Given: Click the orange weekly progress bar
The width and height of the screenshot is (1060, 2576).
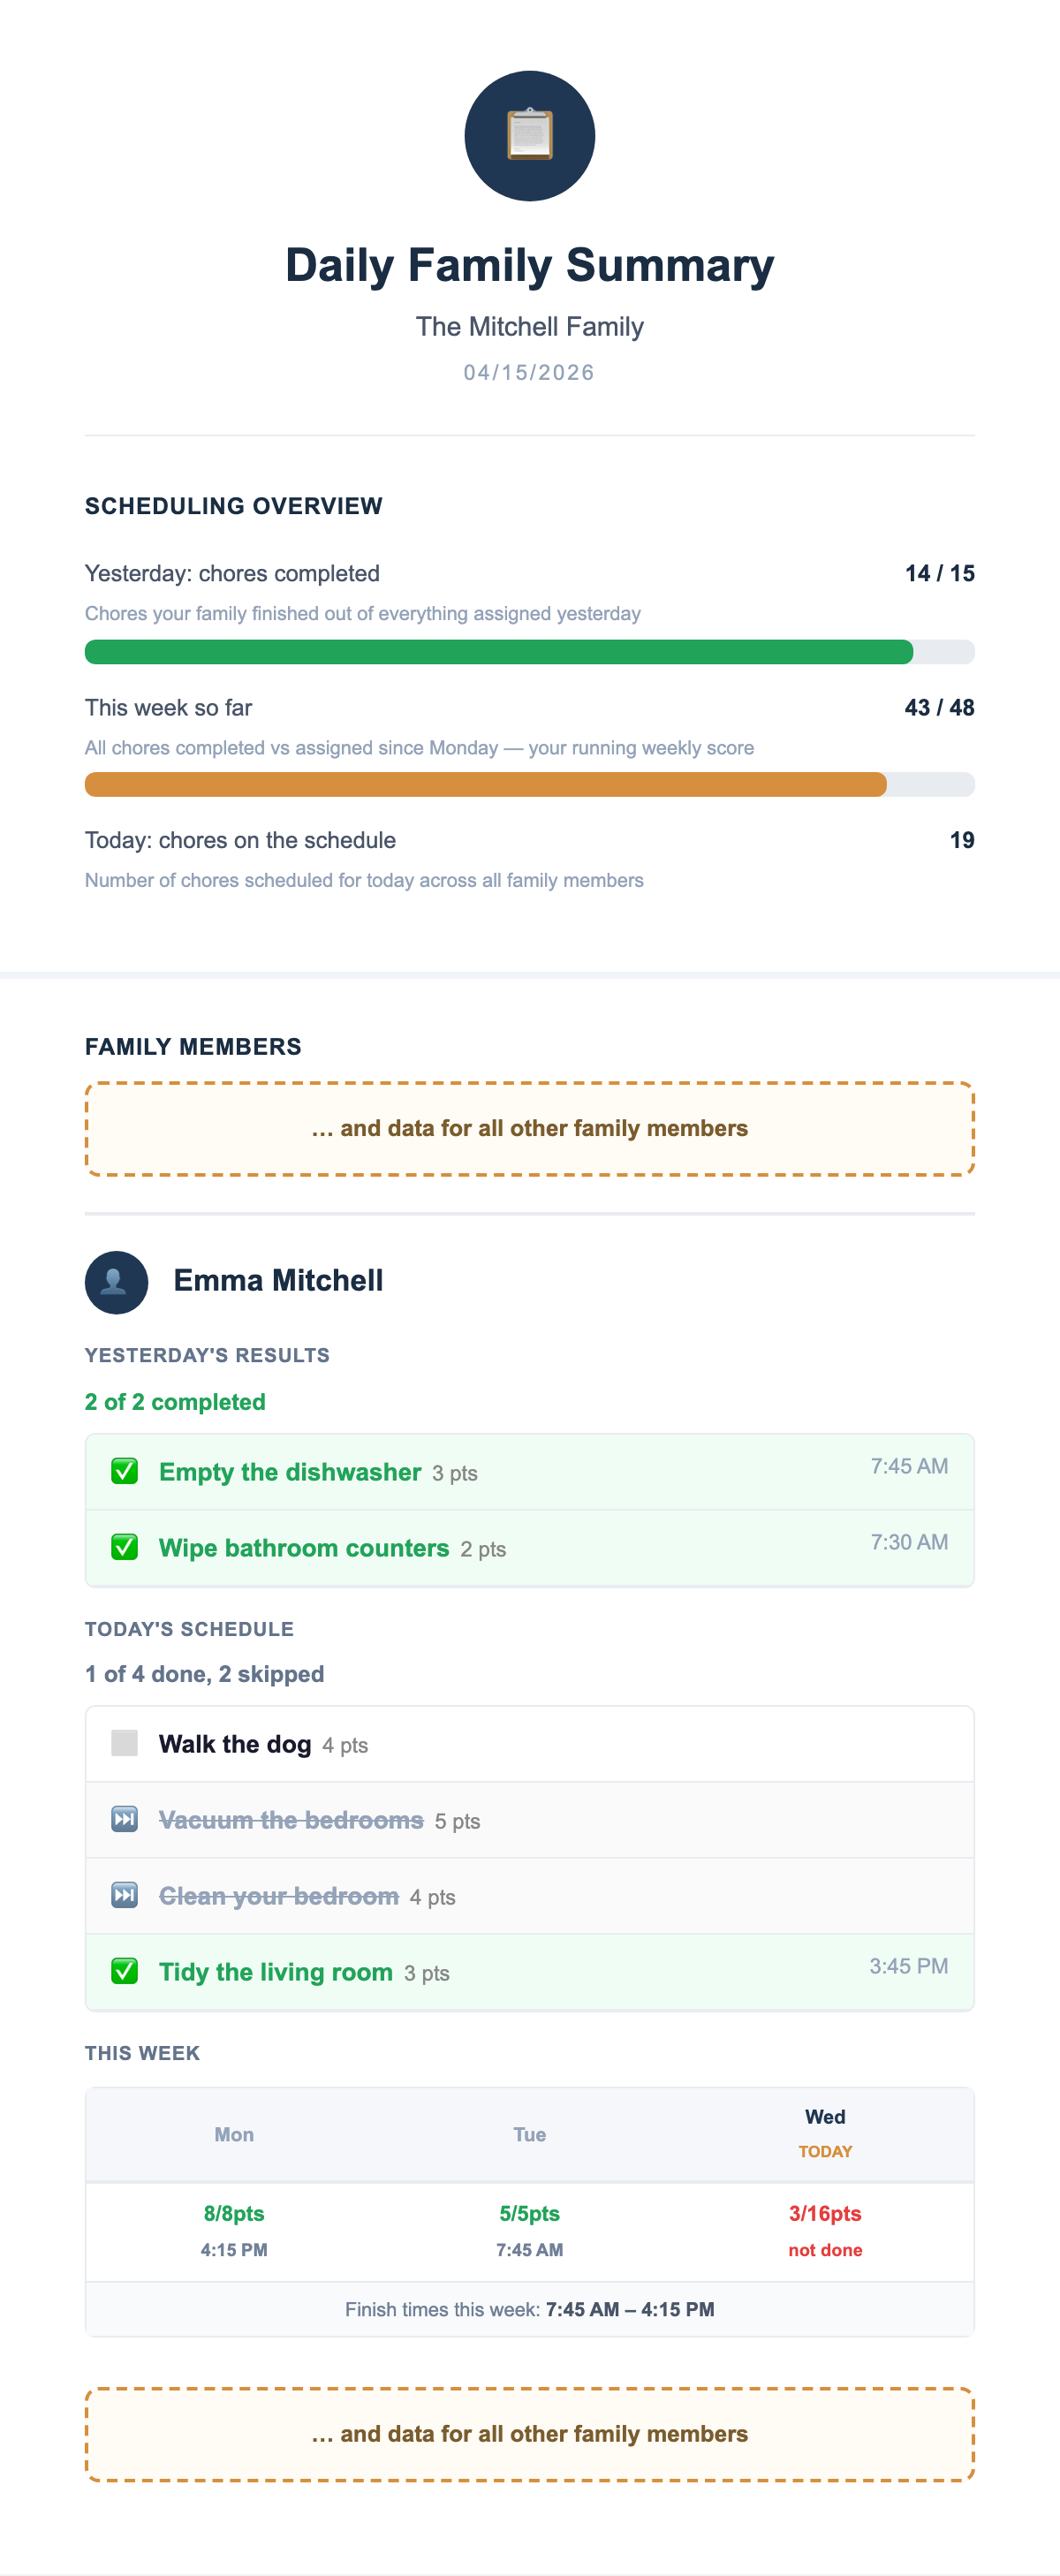Looking at the screenshot, I should 485,785.
